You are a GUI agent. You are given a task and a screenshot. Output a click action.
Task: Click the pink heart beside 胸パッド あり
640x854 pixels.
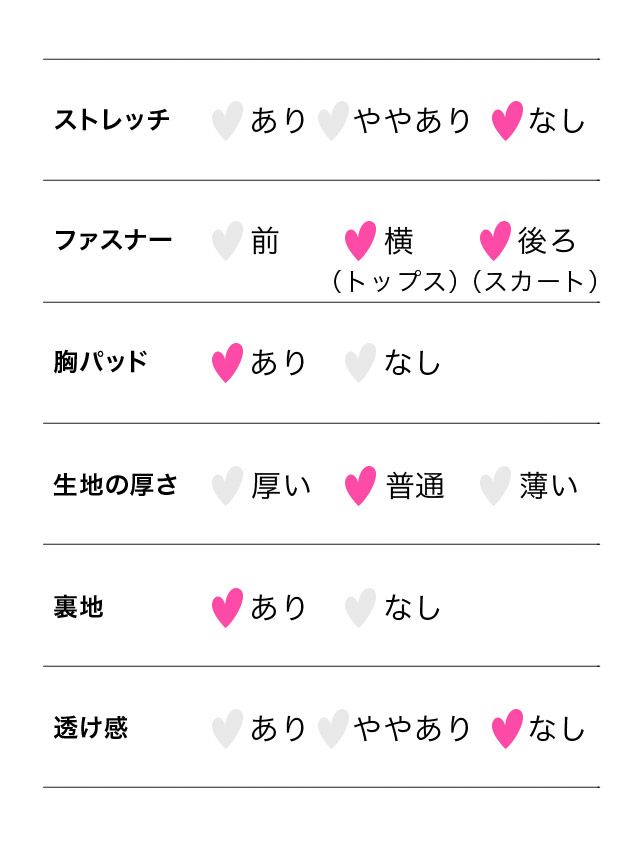(x=227, y=362)
